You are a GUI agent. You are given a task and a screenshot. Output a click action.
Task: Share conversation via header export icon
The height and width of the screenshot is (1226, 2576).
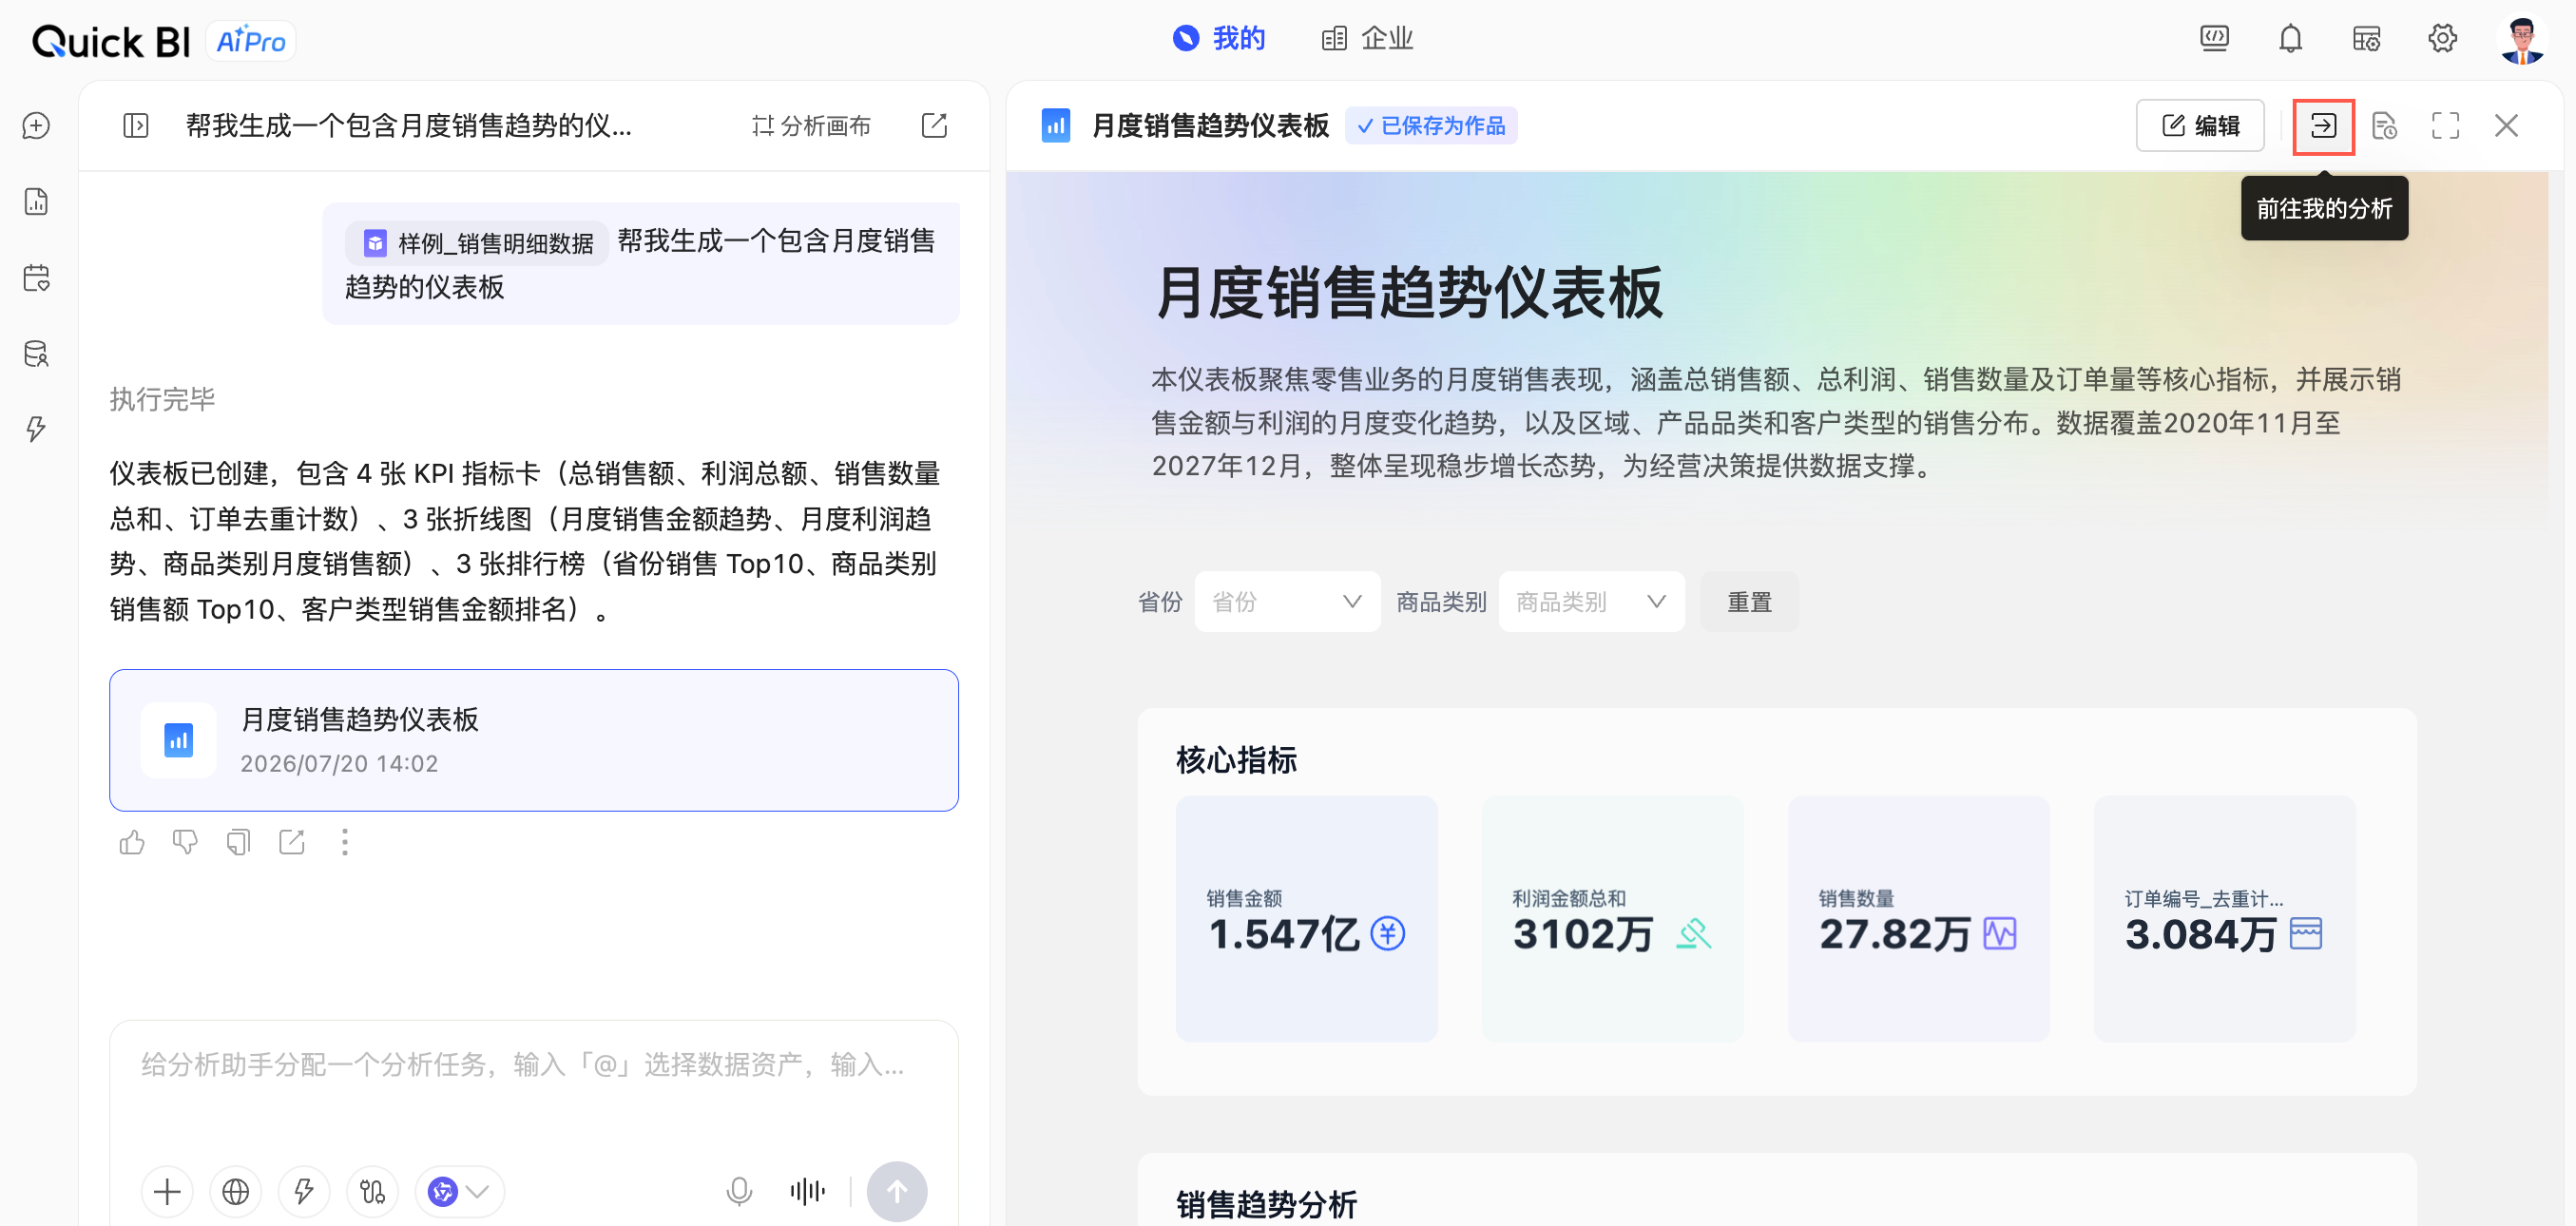934,126
